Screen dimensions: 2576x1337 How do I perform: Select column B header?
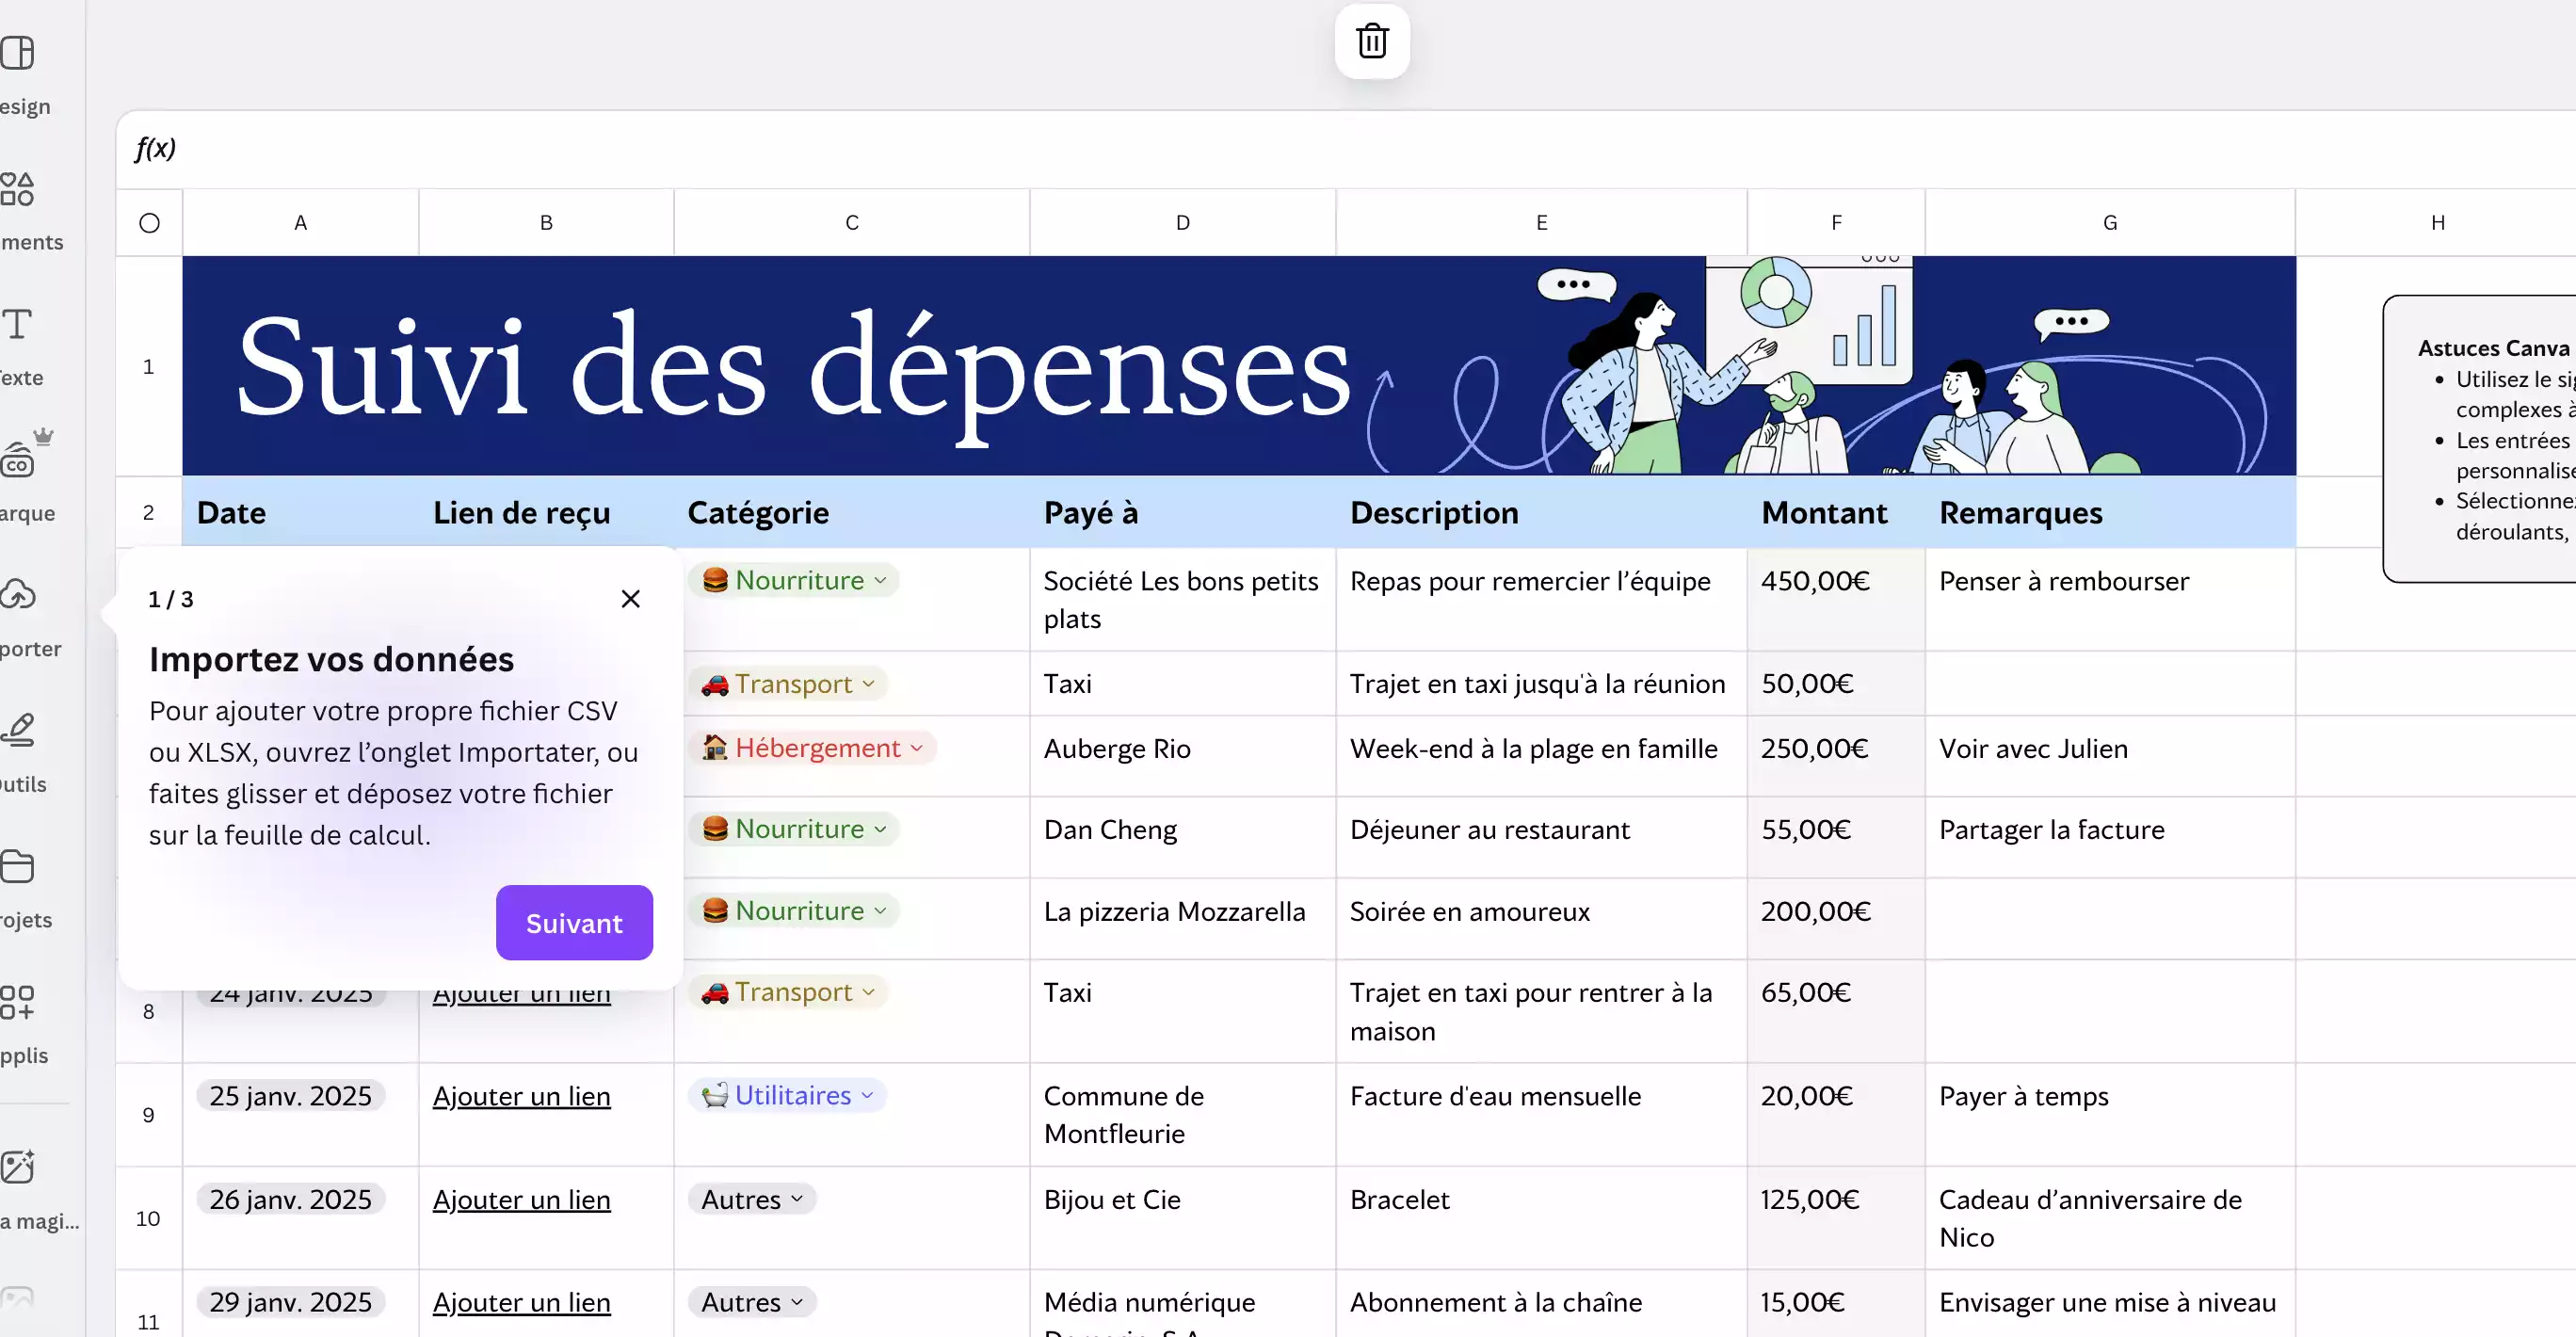pyautogui.click(x=546, y=223)
